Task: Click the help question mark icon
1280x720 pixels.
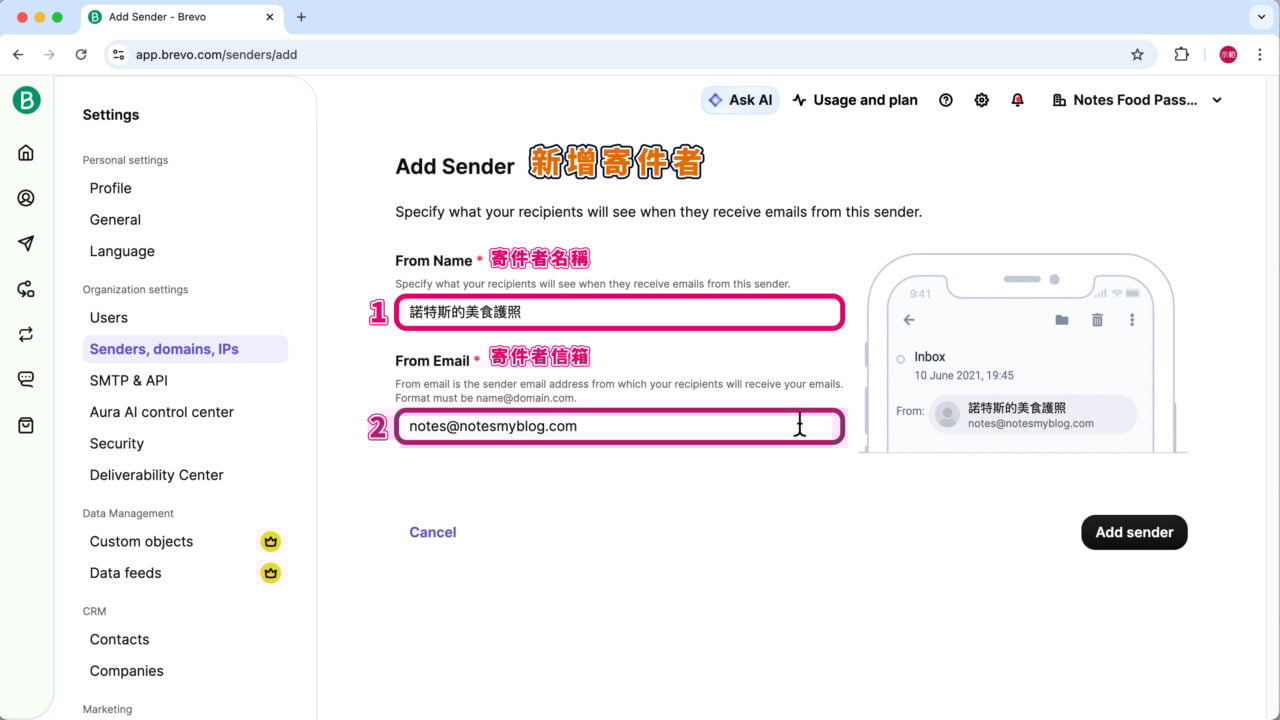Action: point(945,99)
